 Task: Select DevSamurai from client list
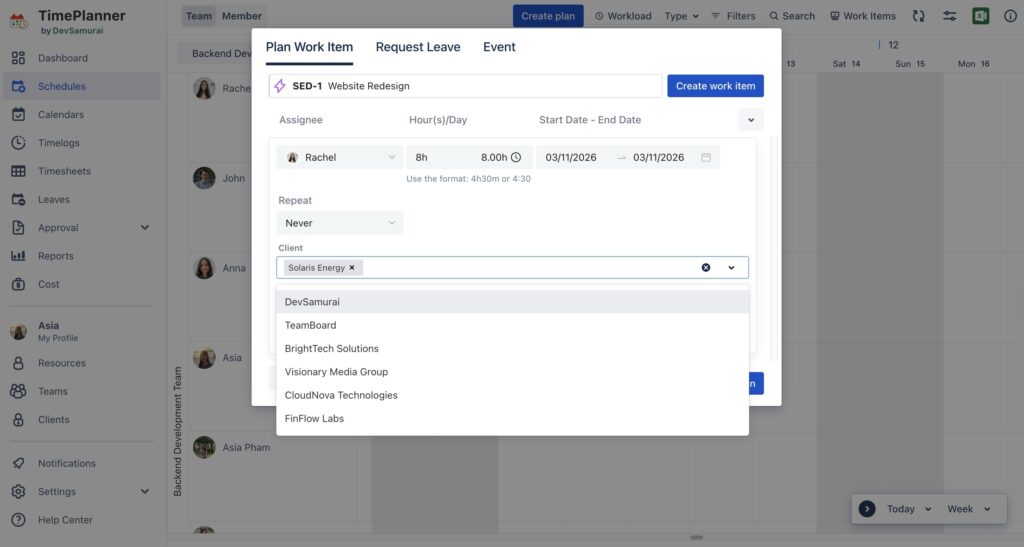[513, 302]
